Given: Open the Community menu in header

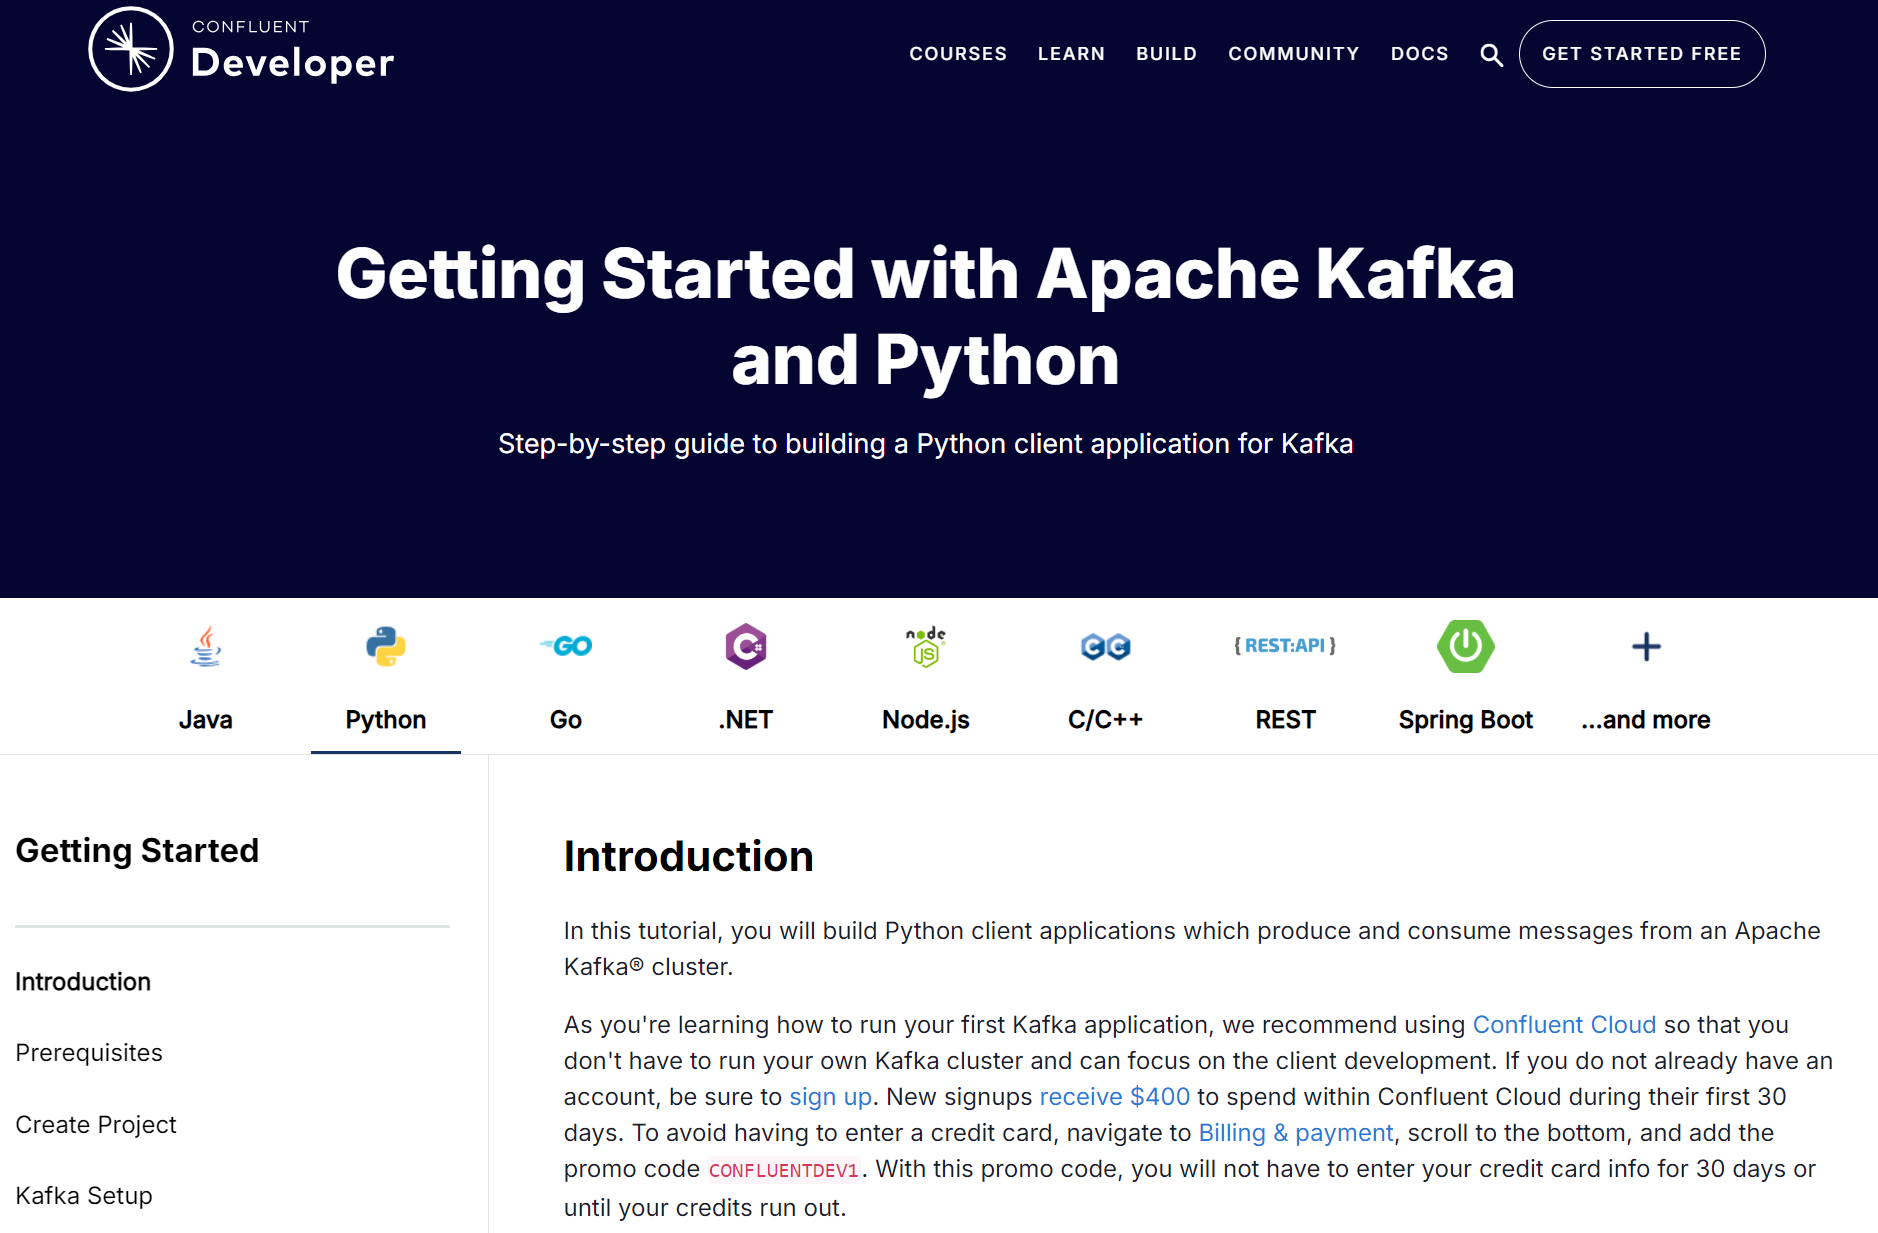Looking at the screenshot, I should pyautogui.click(x=1294, y=54).
